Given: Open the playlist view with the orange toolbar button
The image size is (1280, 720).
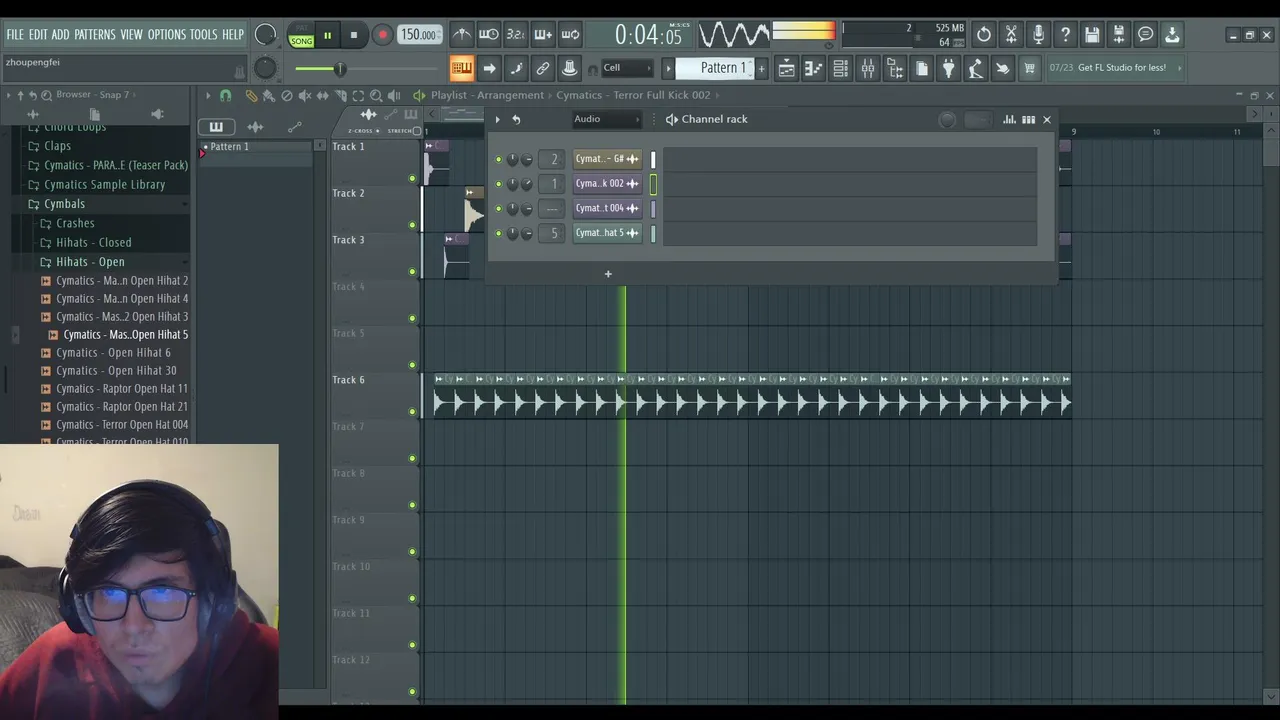Looking at the screenshot, I should click(x=462, y=68).
